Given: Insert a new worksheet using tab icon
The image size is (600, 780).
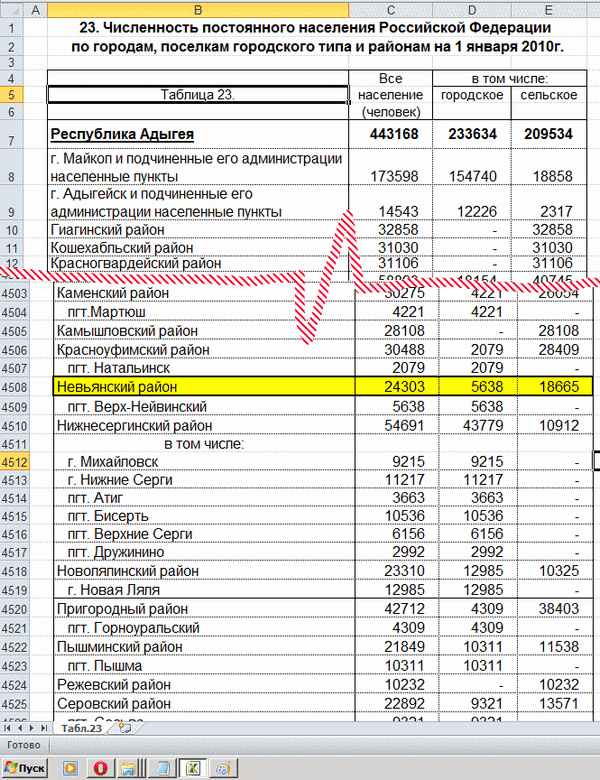Looking at the screenshot, I should [x=125, y=728].
